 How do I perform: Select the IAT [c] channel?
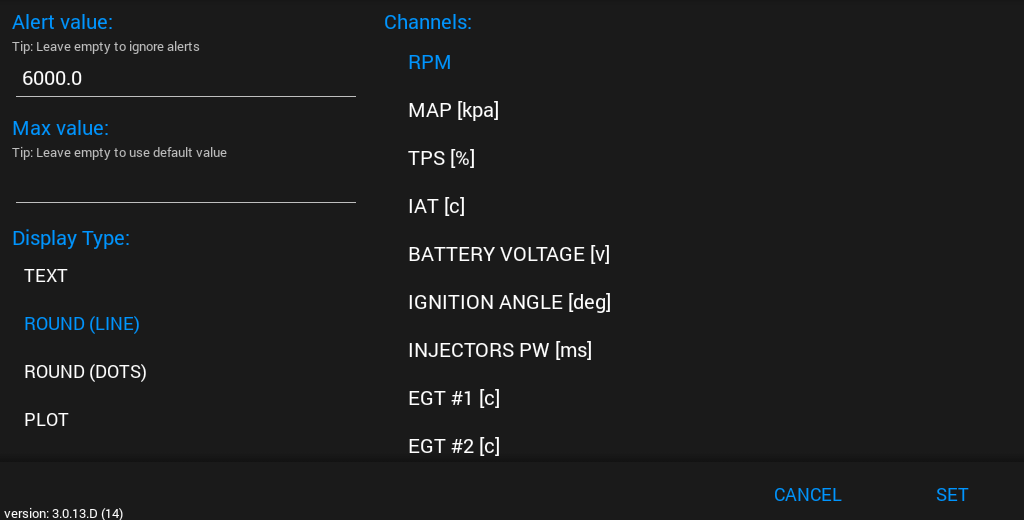click(x=436, y=206)
